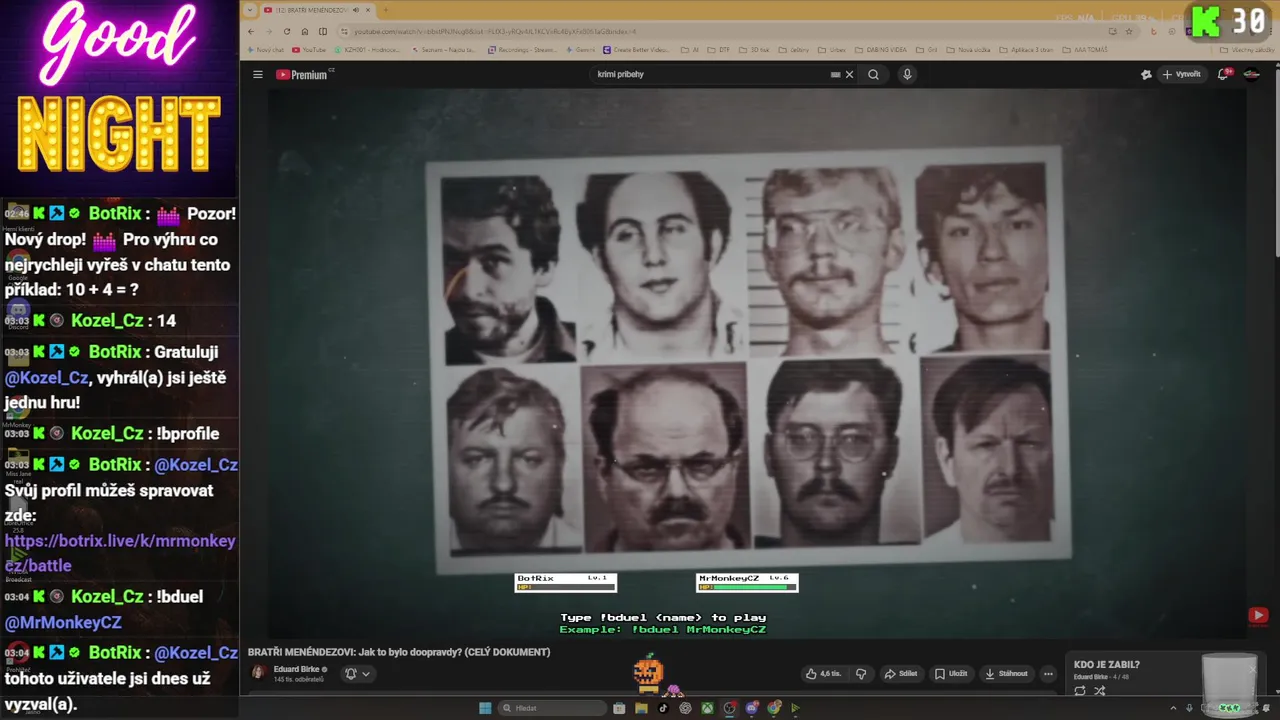Open the red Chrome taskbar icon right of Xbox
Screen dimensions: 1280x720
[729, 708]
